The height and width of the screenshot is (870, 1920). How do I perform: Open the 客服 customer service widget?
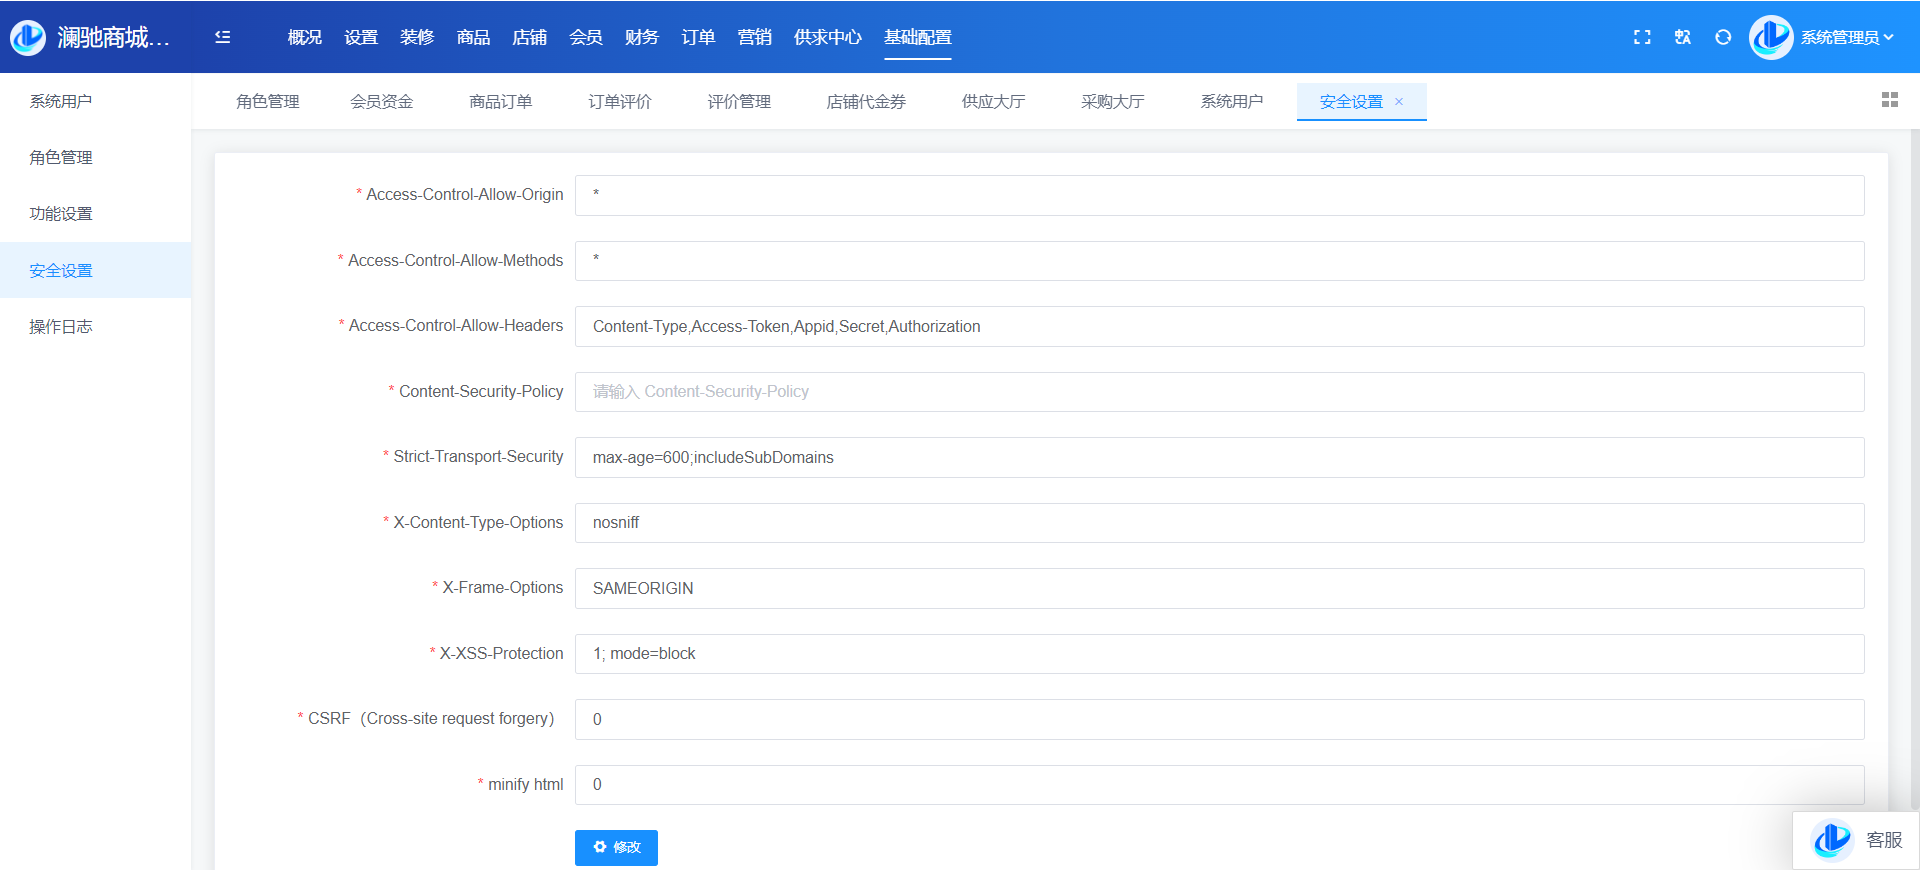(1856, 840)
